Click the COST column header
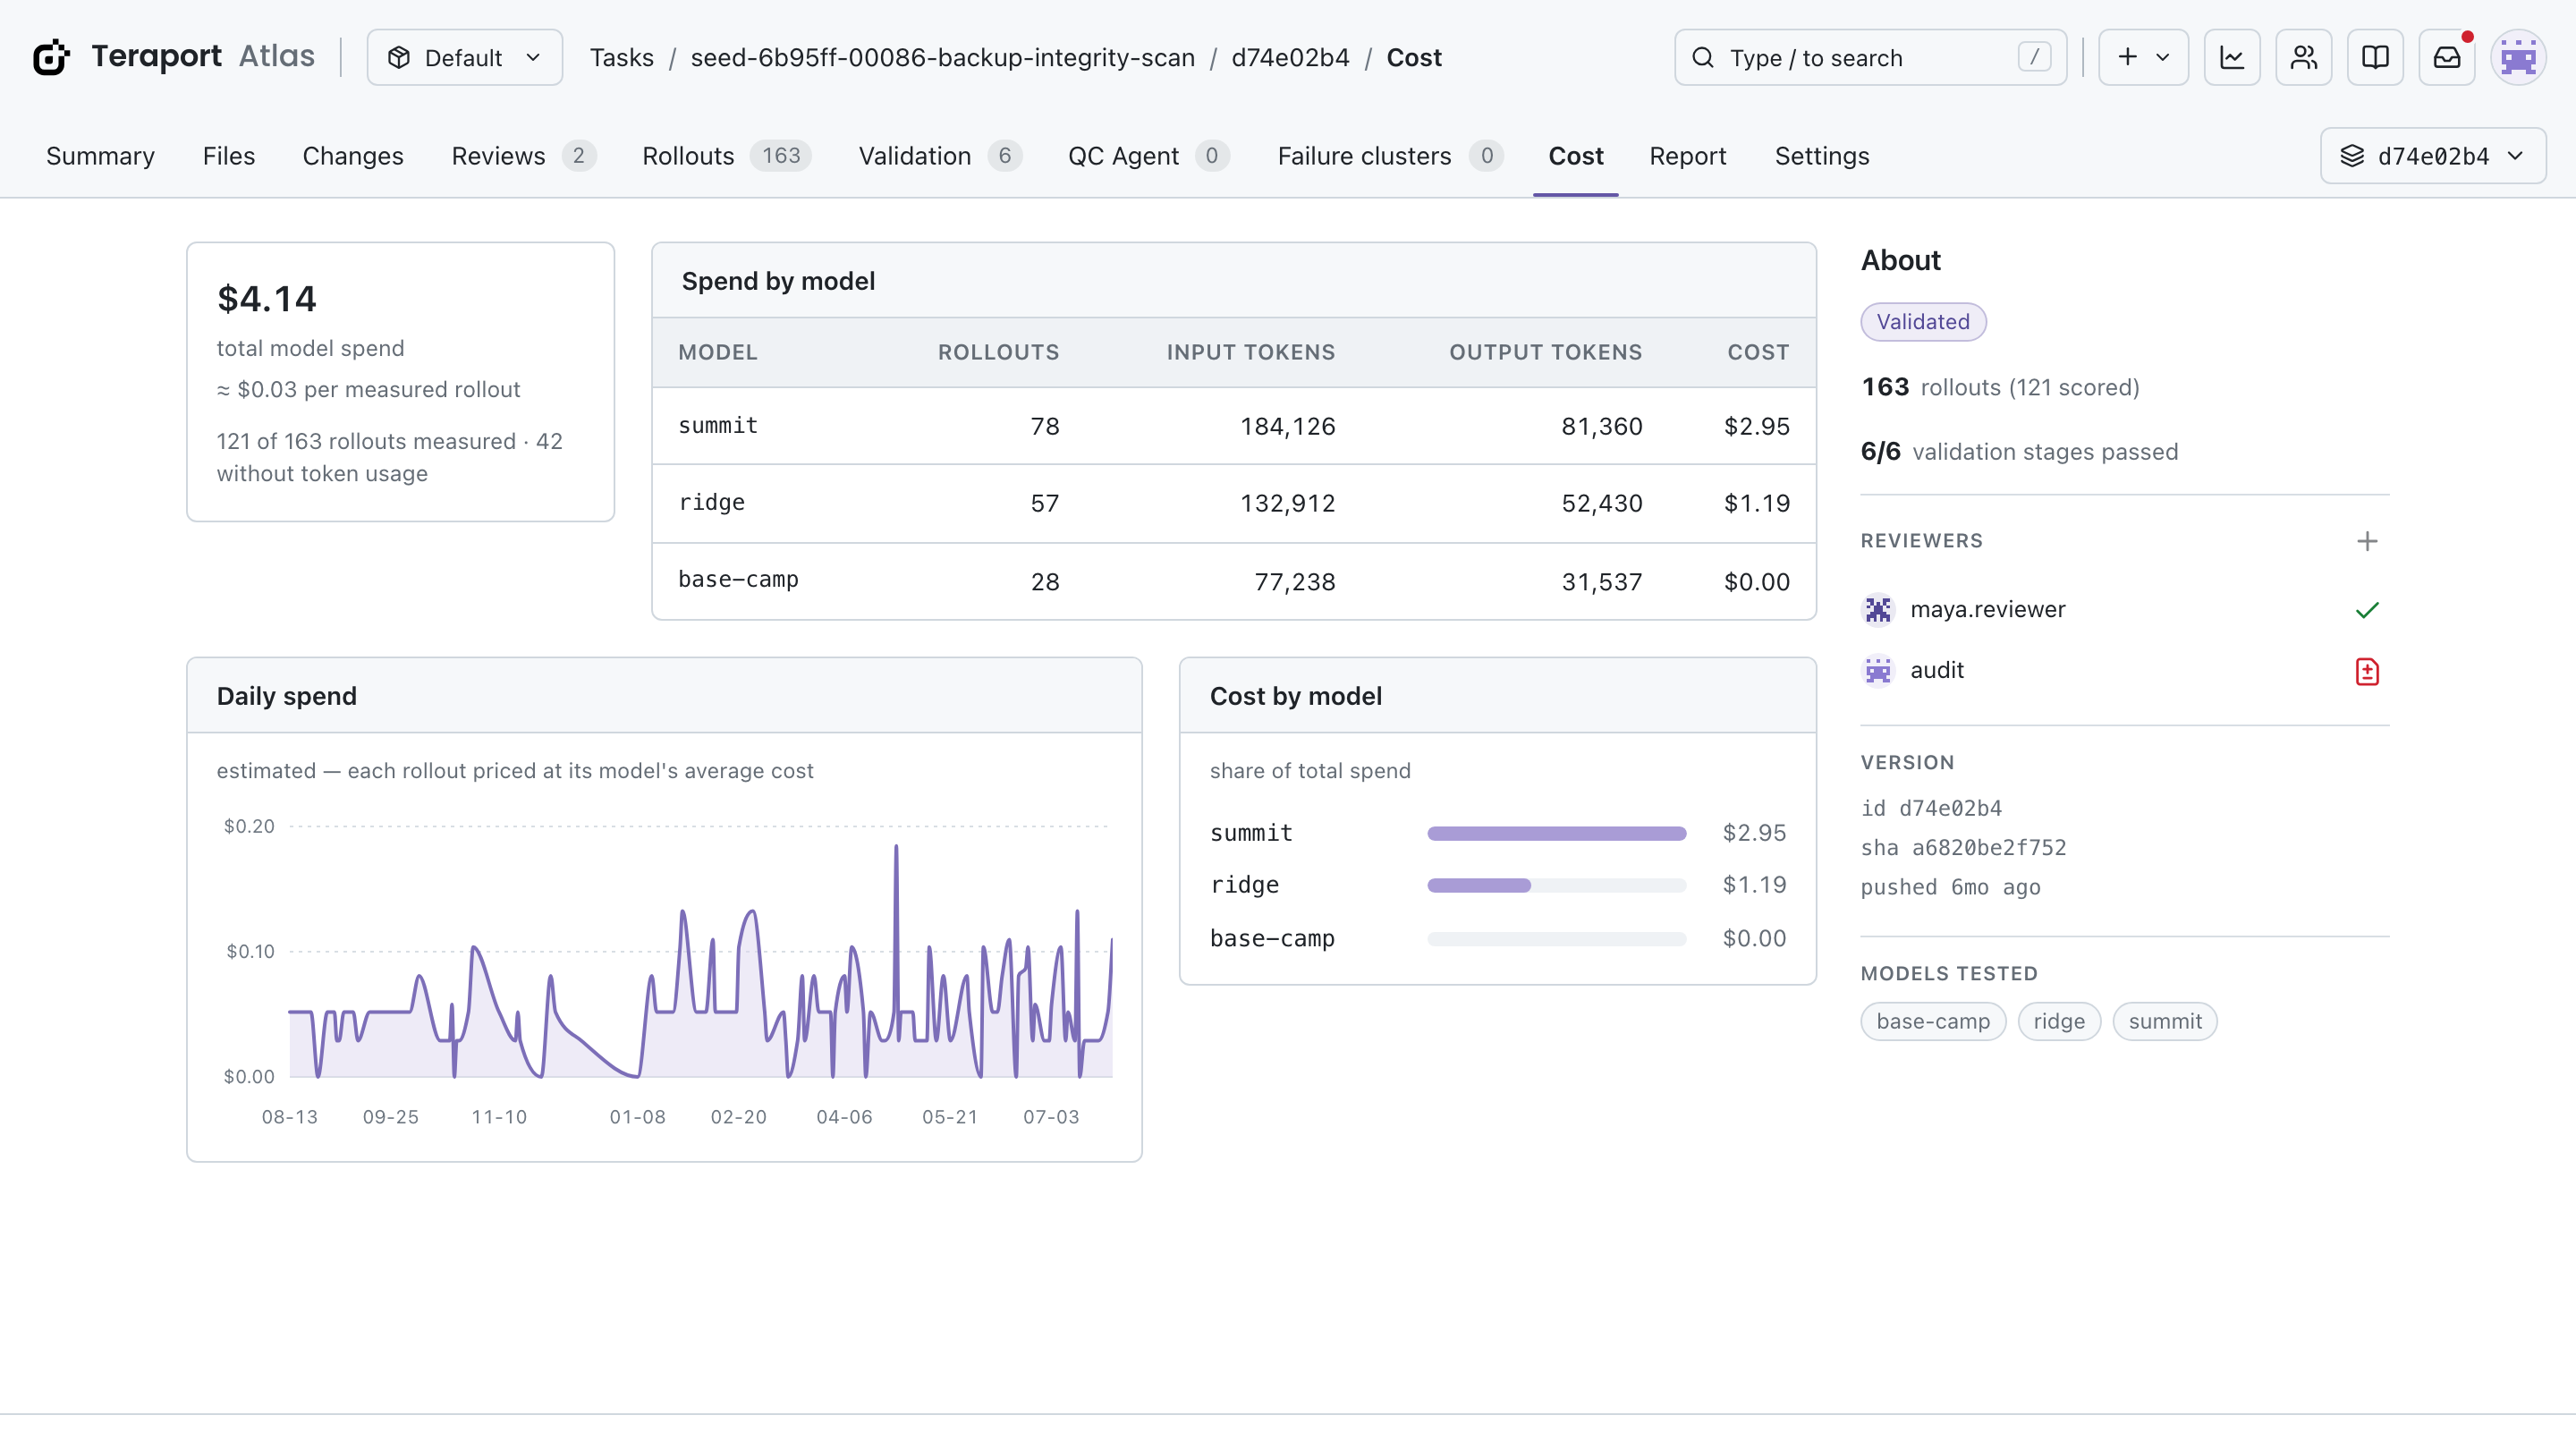Screen dimensions: 2576x1449 point(1758,352)
